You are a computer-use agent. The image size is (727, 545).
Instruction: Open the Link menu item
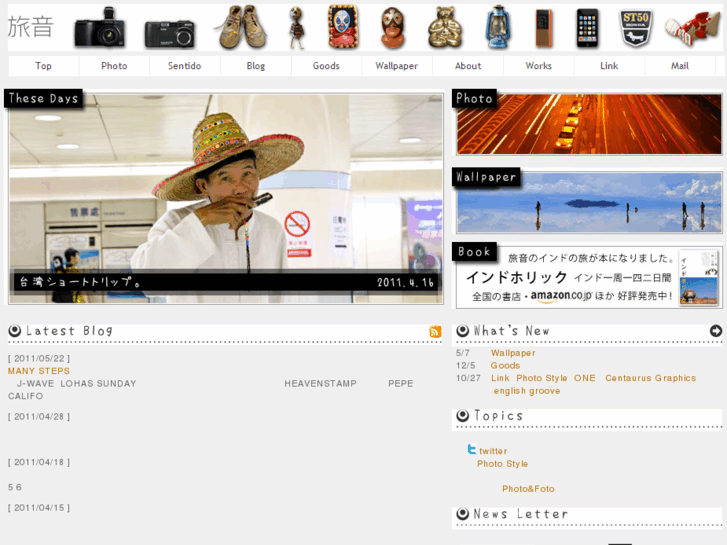pos(609,66)
